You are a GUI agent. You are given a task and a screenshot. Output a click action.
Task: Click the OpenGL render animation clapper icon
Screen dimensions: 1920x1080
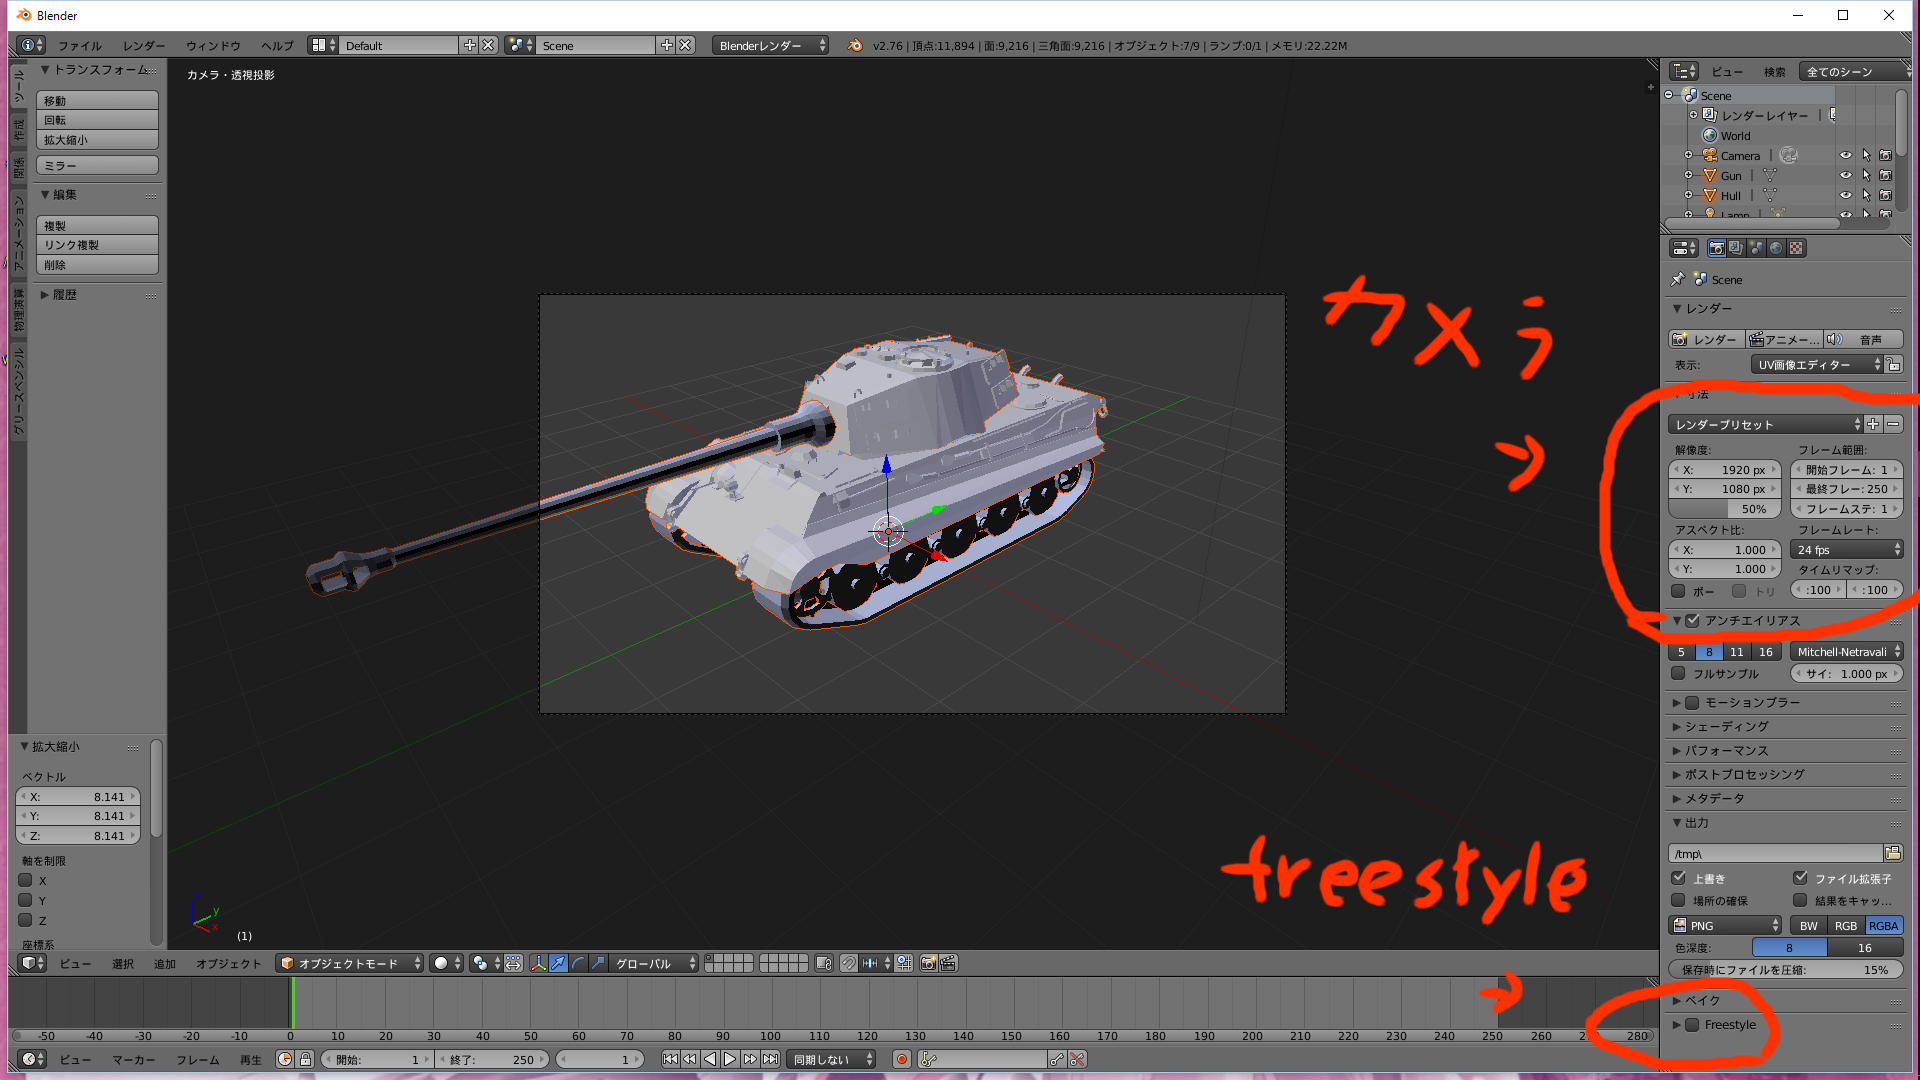tap(948, 963)
